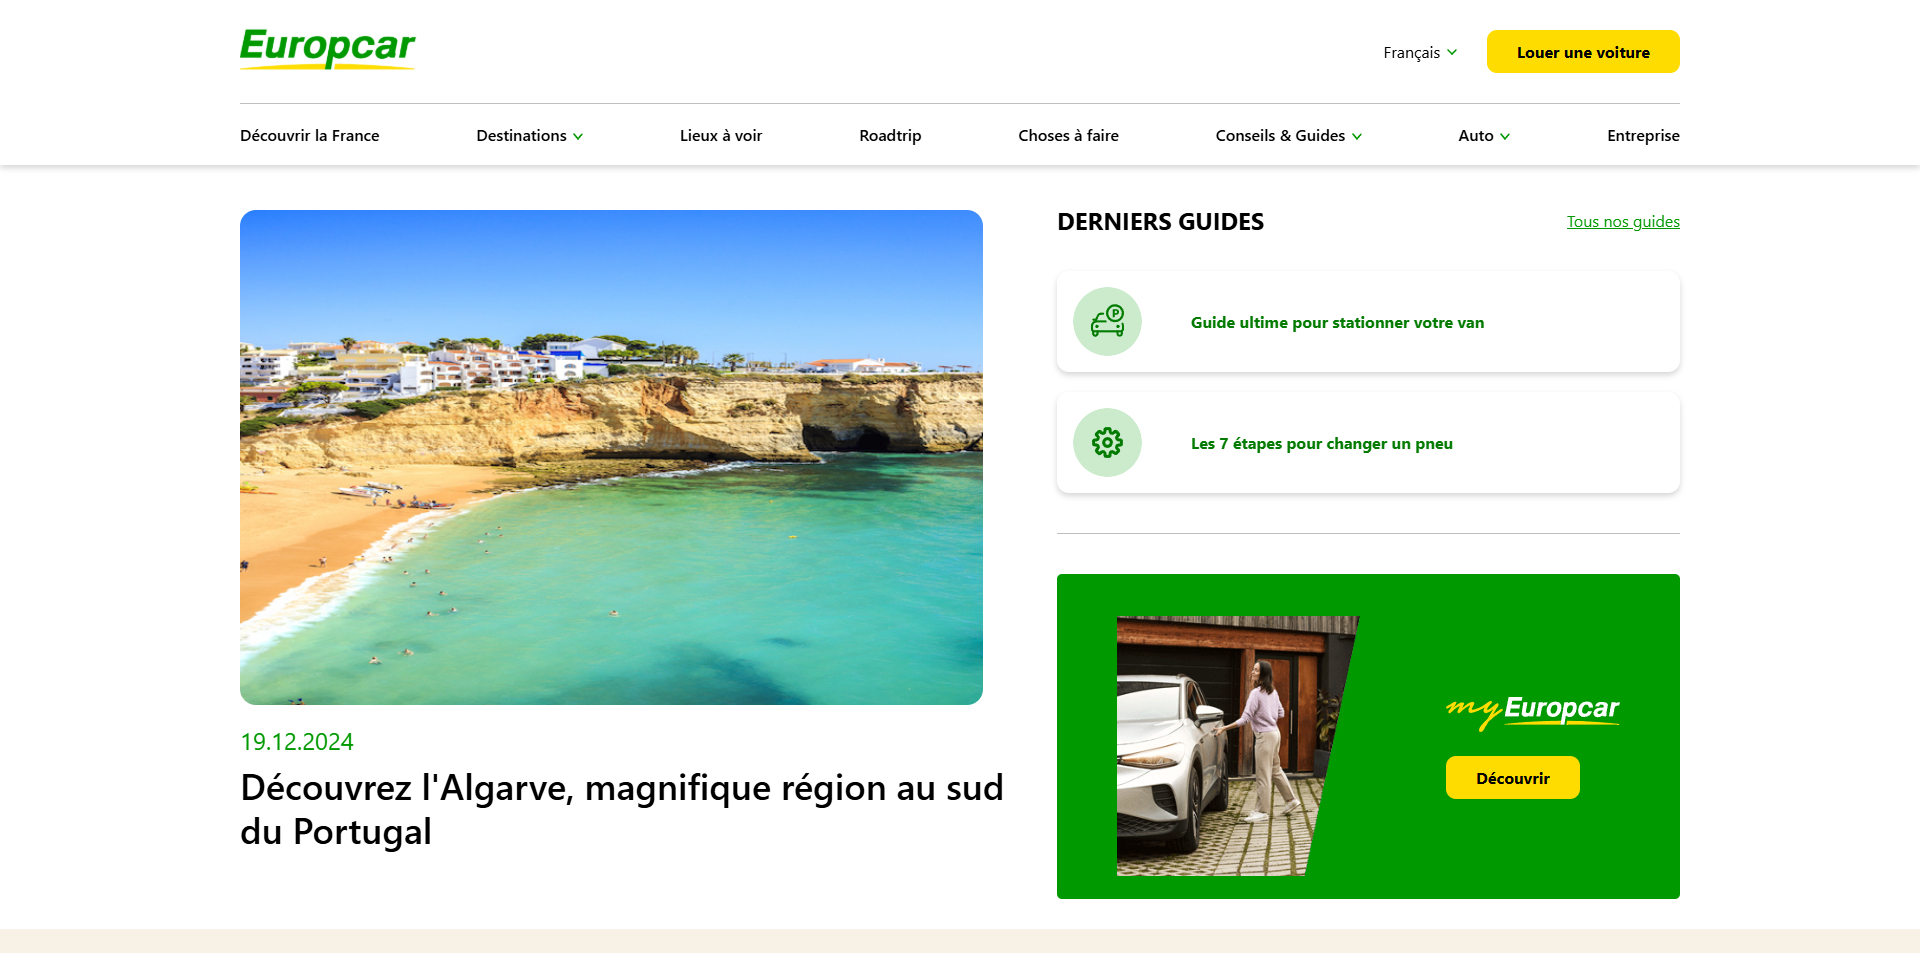Open the Roadtrip section
The height and width of the screenshot is (953, 1920).
click(x=890, y=136)
